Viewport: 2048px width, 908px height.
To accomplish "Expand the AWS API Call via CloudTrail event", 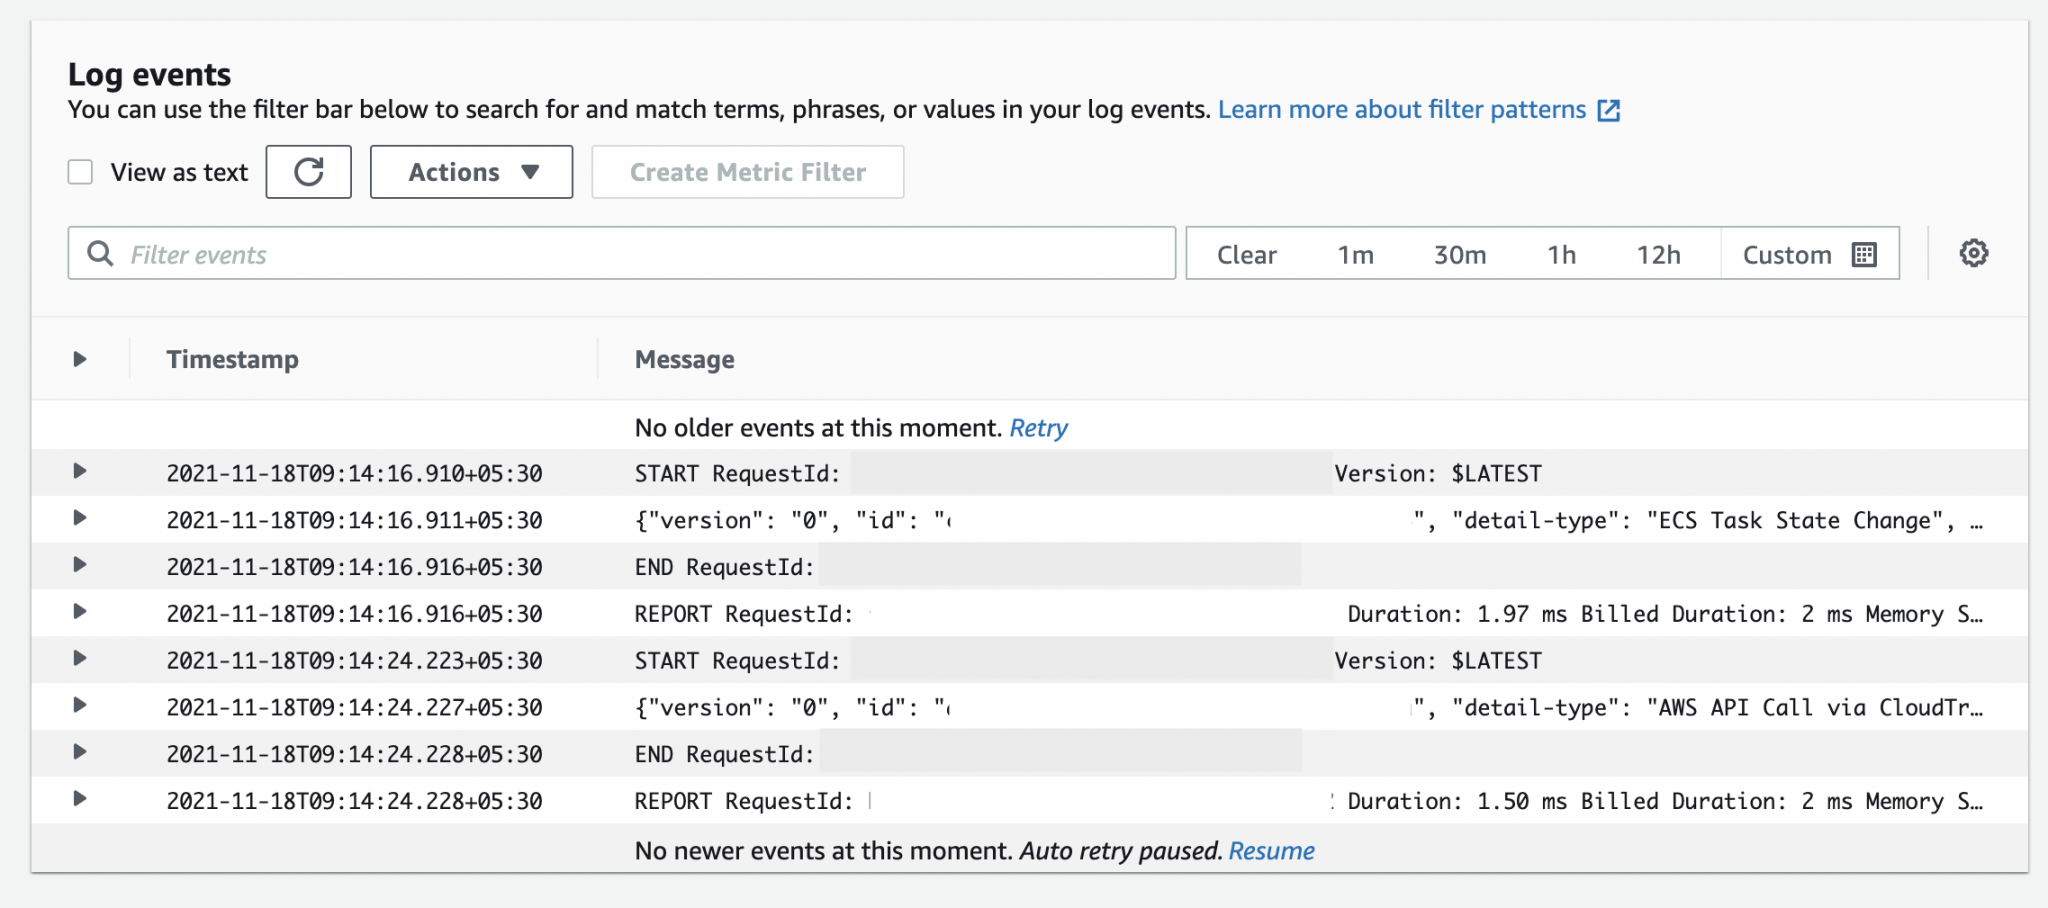I will click(80, 707).
